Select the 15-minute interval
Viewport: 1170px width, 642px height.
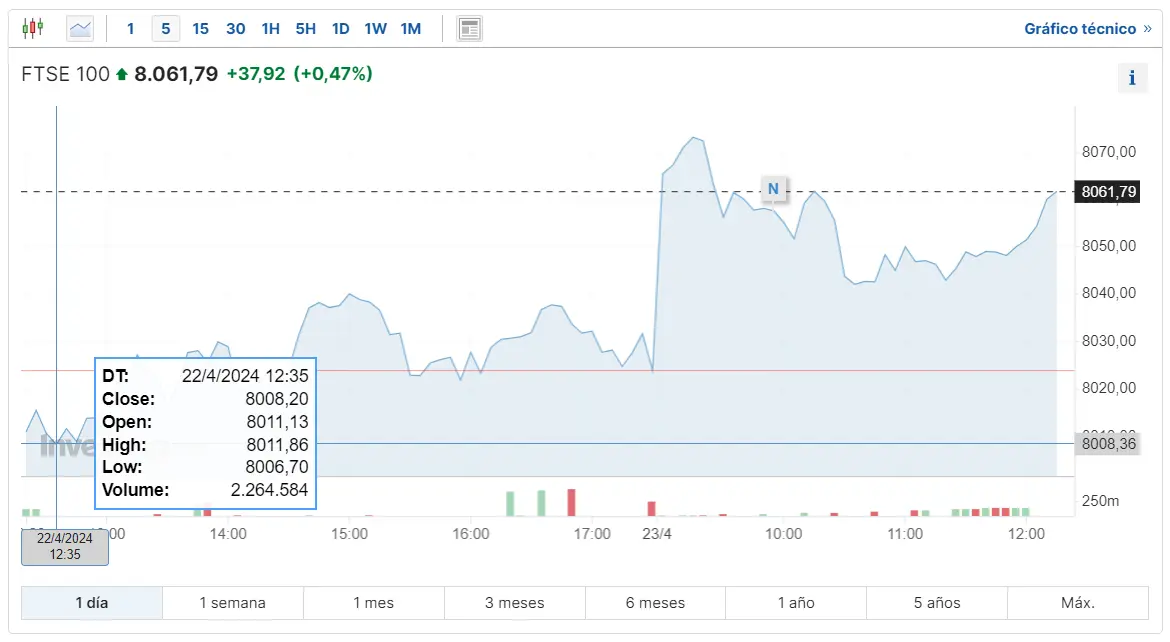(200, 28)
